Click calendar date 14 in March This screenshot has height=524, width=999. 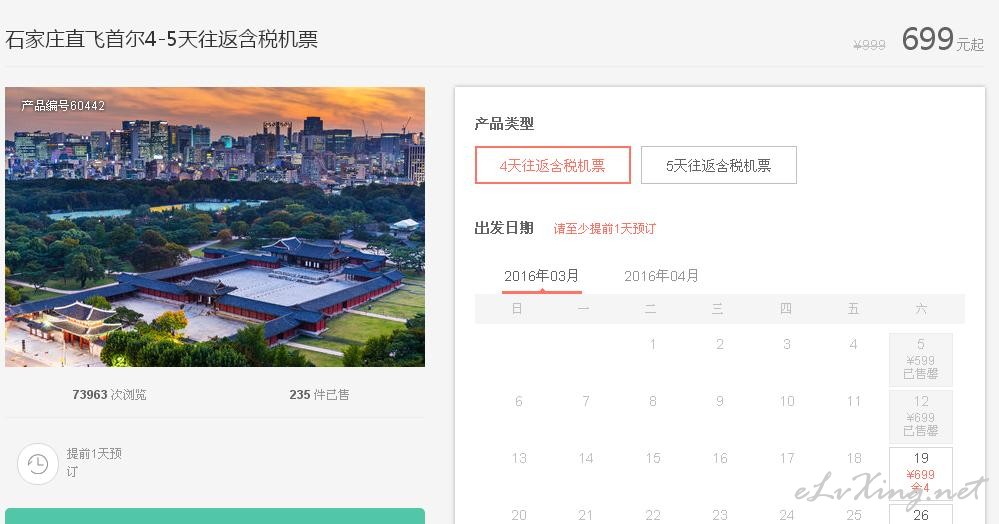click(x=586, y=458)
